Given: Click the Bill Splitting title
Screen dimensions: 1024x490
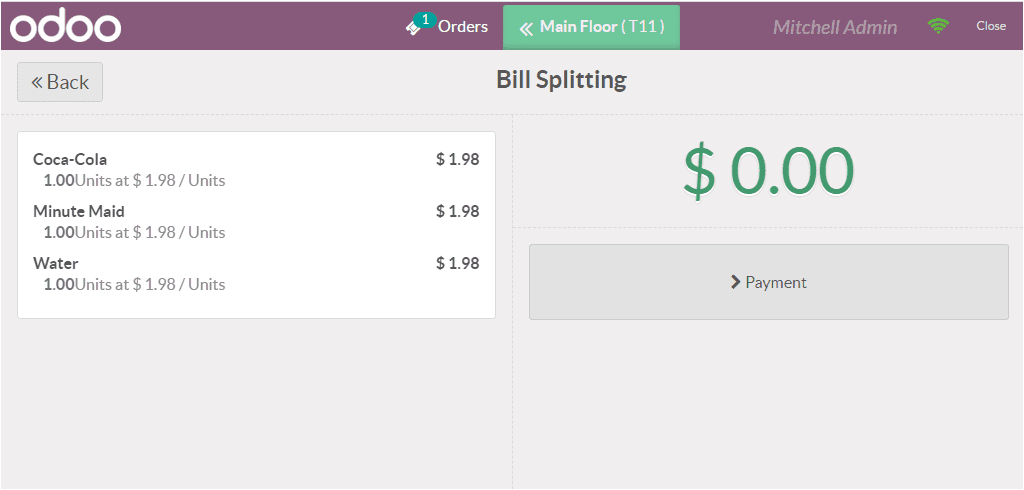Looking at the screenshot, I should [562, 80].
